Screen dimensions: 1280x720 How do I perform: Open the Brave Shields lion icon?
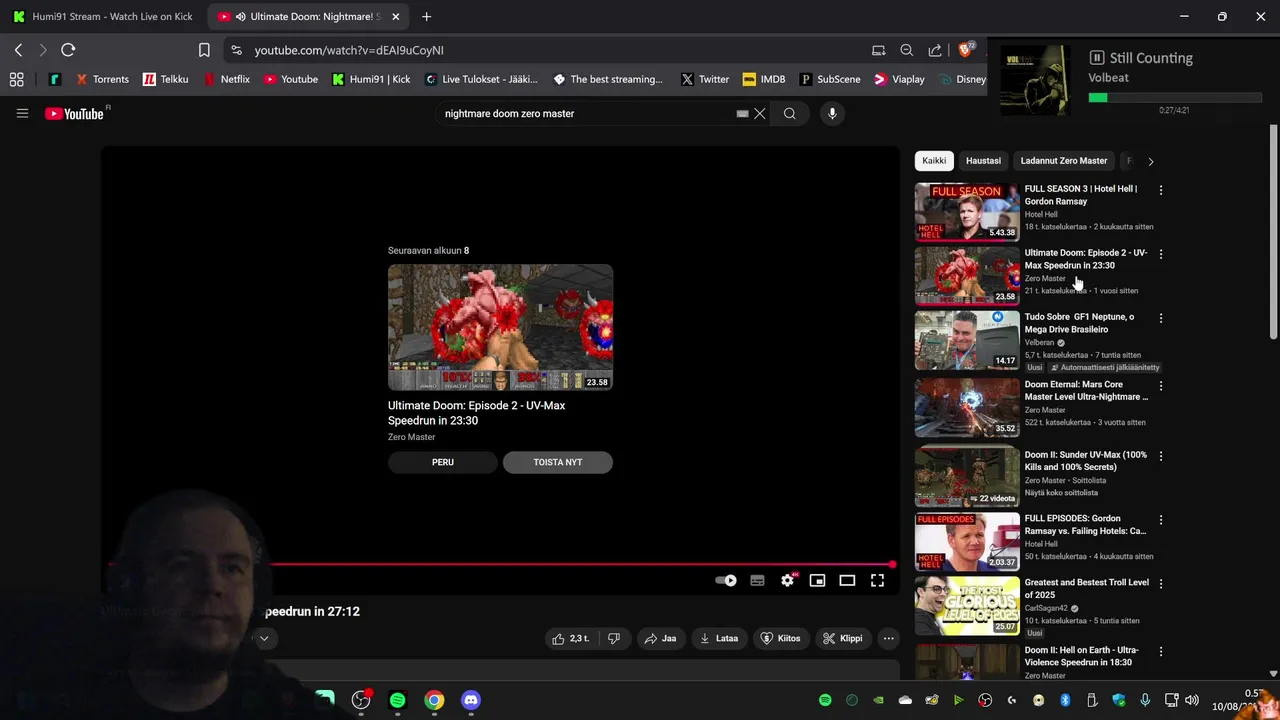966,49
